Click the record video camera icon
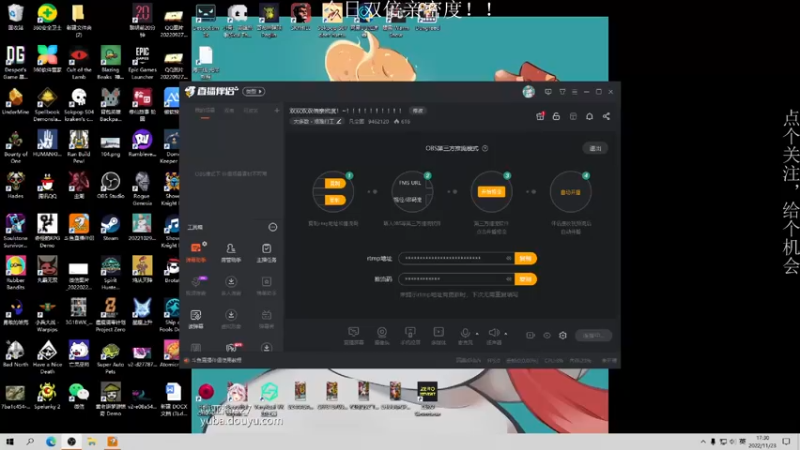This screenshot has height=450, width=800. click(530, 335)
